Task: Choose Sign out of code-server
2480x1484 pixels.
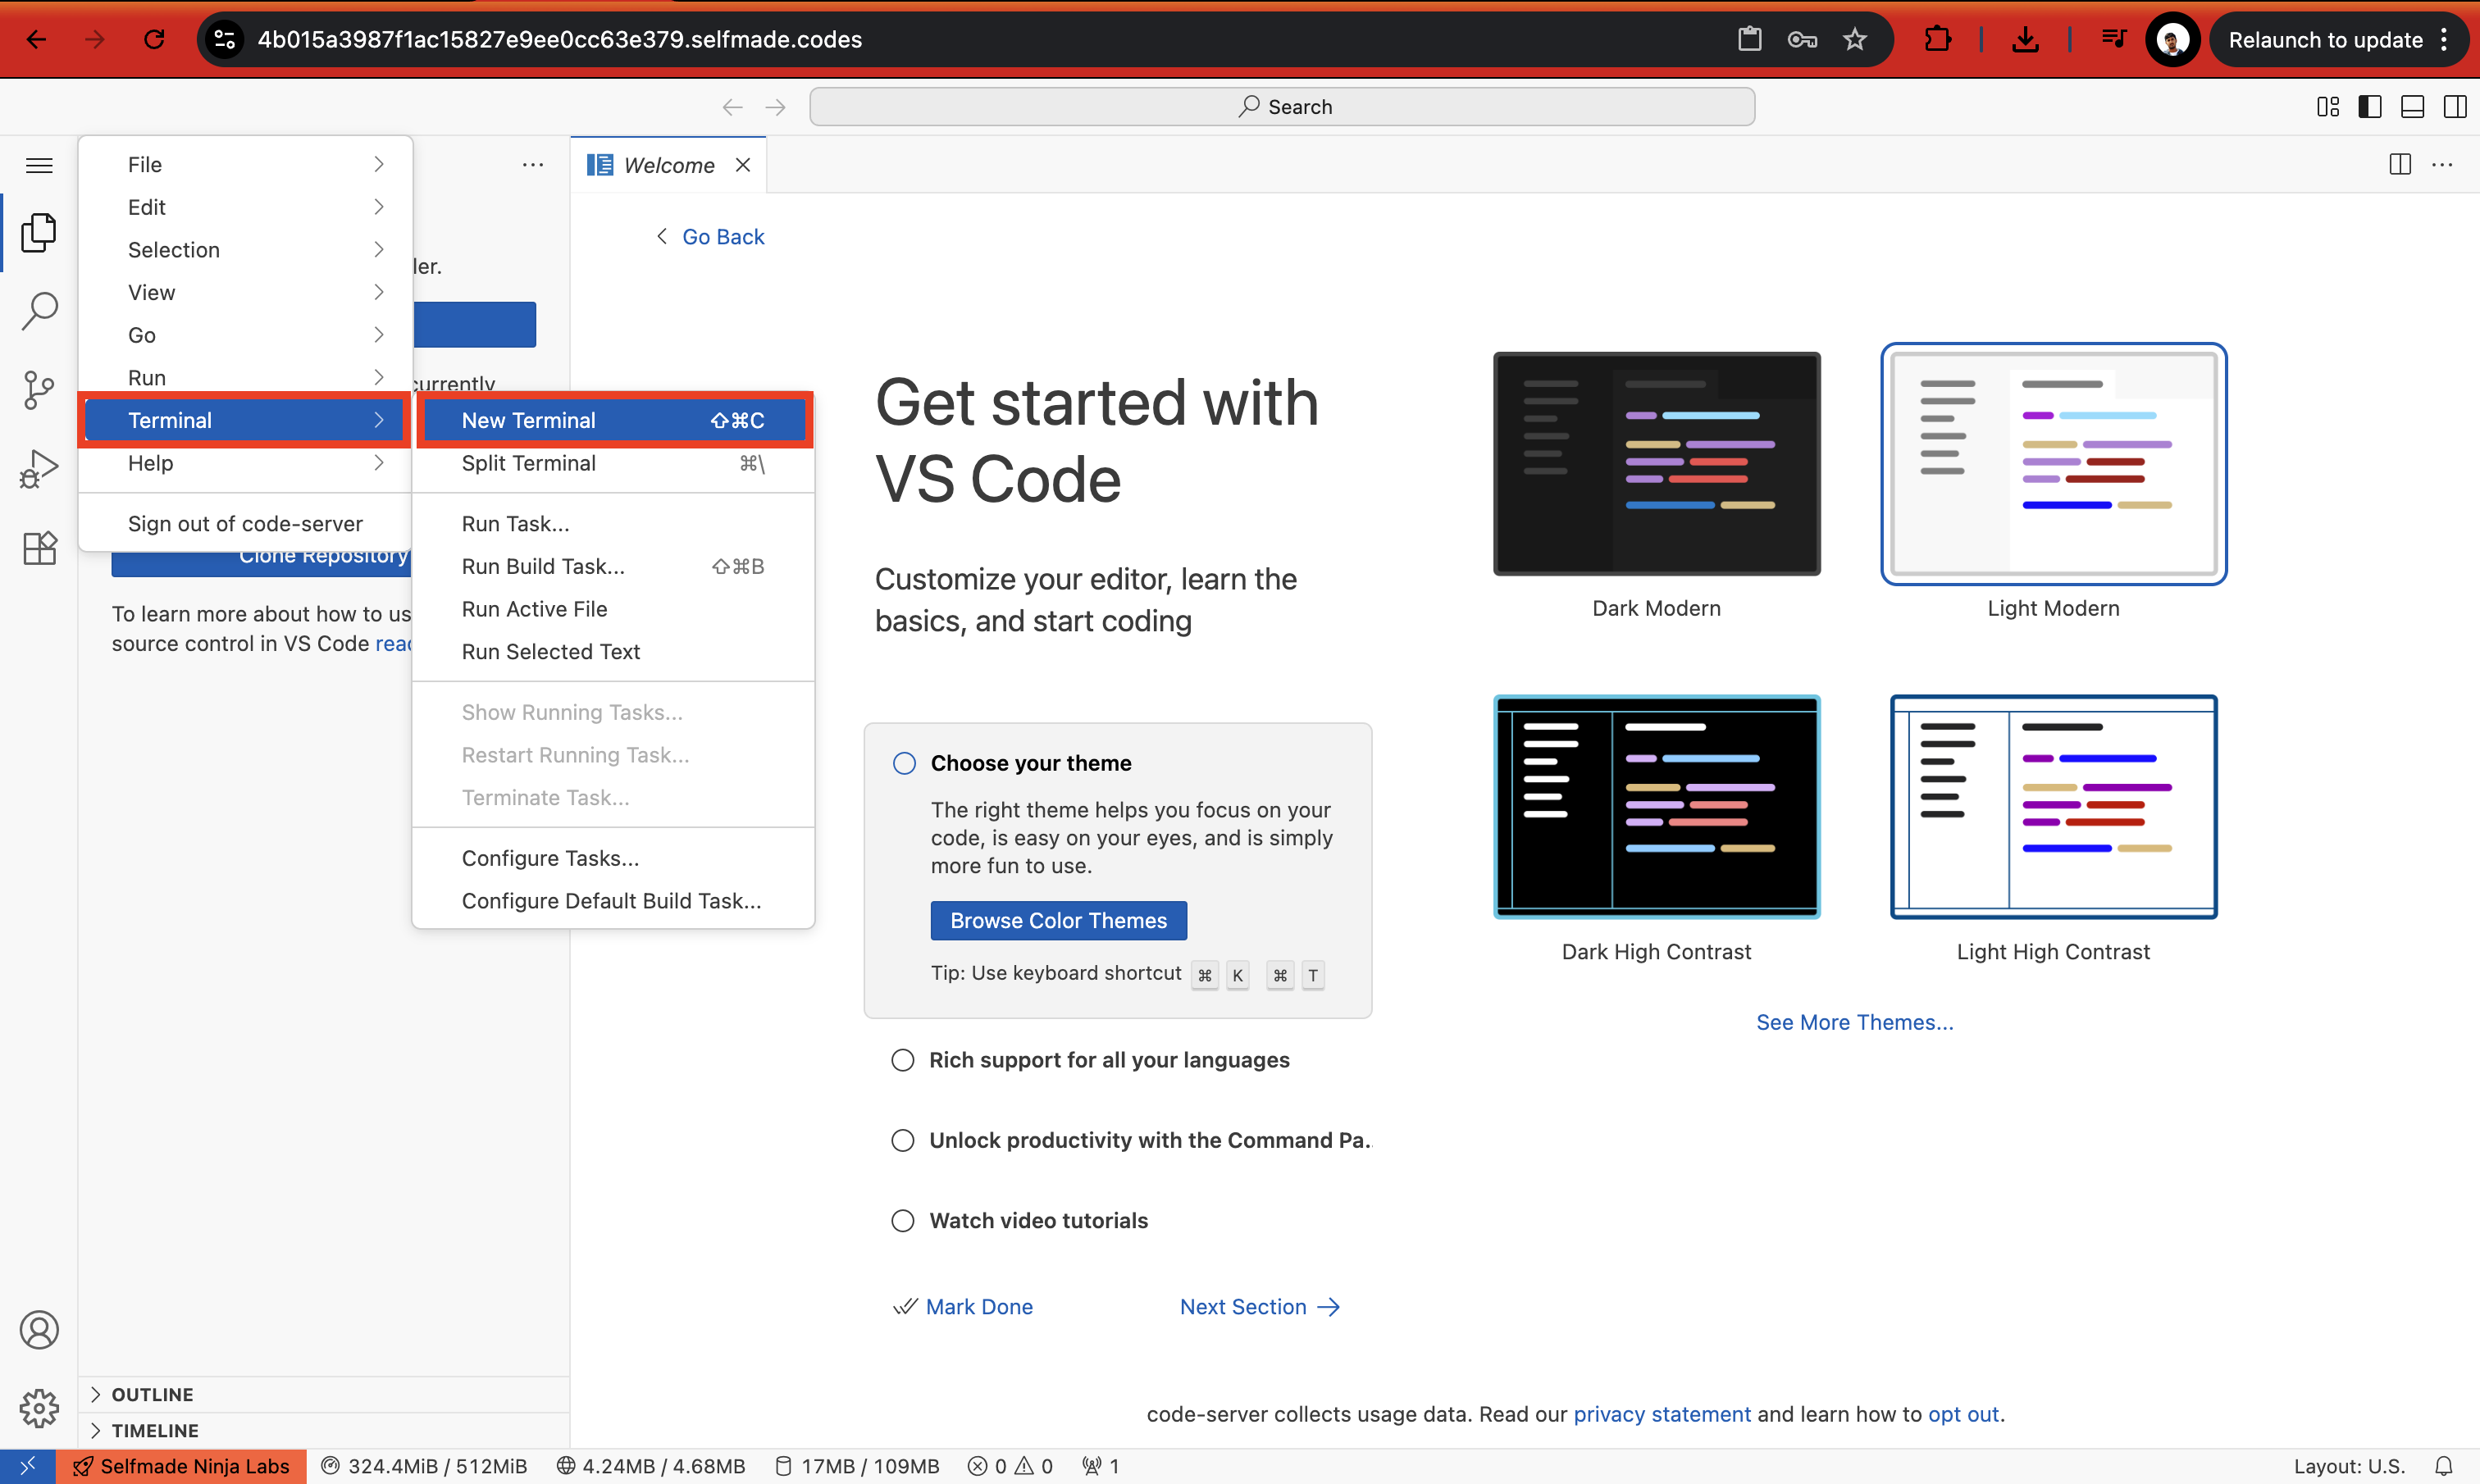Action: coord(245,524)
